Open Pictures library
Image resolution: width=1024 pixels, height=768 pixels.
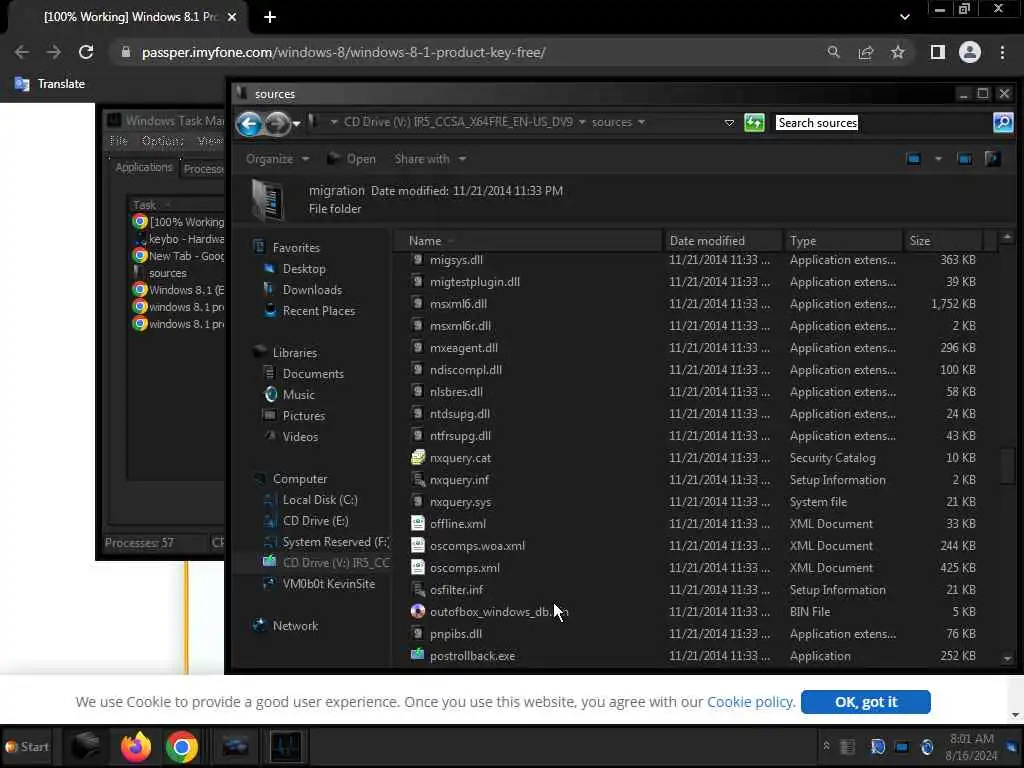[x=304, y=415]
